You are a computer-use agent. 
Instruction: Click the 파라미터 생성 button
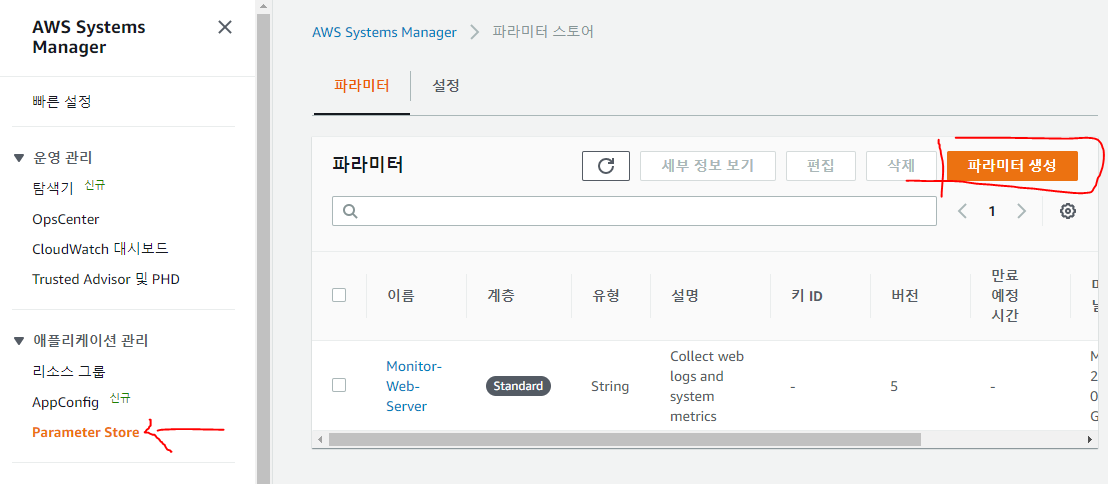point(1012,166)
